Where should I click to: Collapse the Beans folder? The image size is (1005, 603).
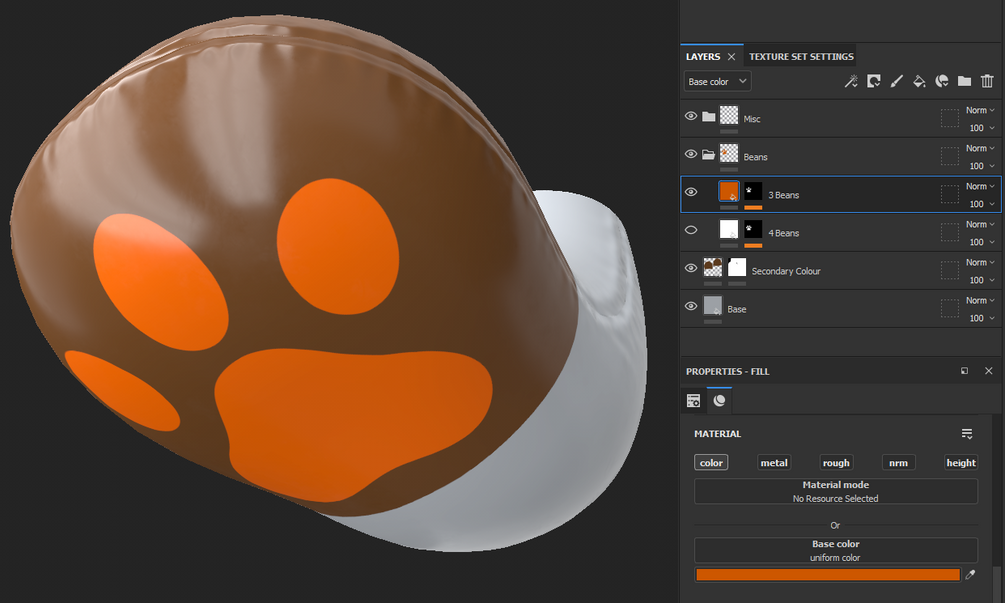[708, 154]
